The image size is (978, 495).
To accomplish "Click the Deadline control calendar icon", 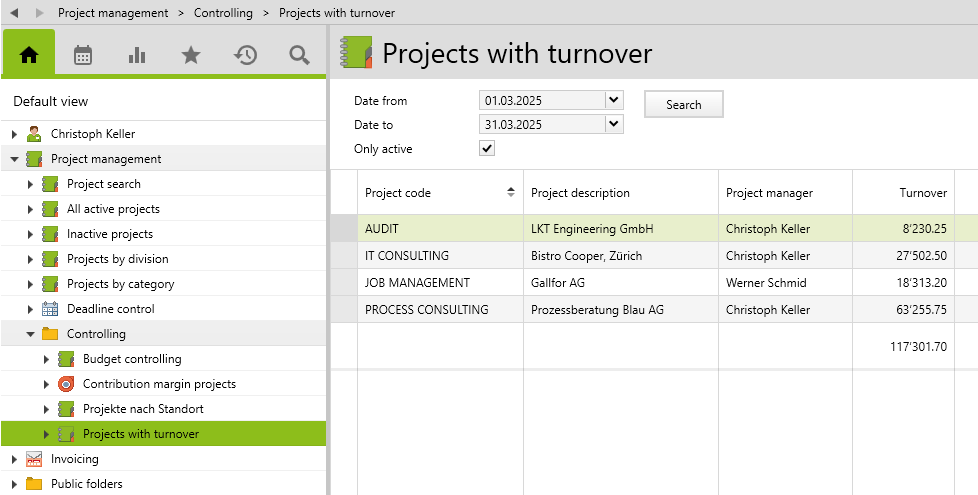I will (50, 309).
